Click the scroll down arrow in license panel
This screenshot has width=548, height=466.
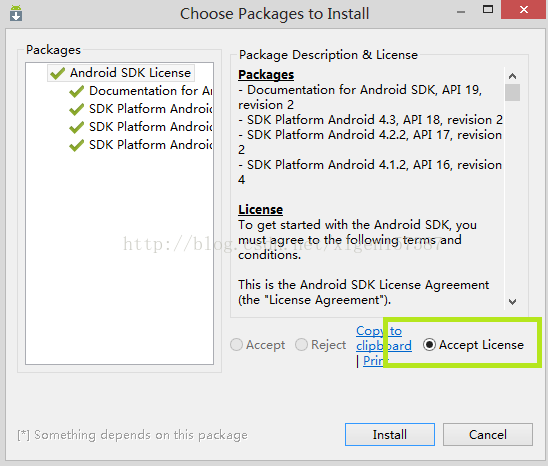512,301
